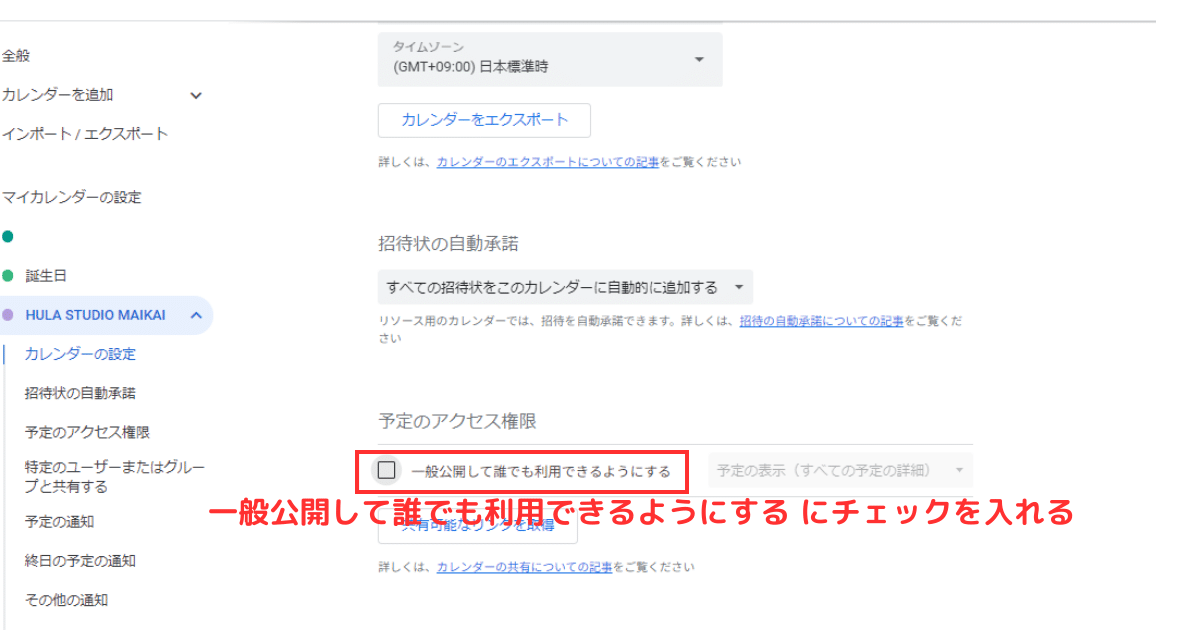The width and height of the screenshot is (1200, 630).
Task: Click the green dot of the topmost calendar
Action: 9,236
